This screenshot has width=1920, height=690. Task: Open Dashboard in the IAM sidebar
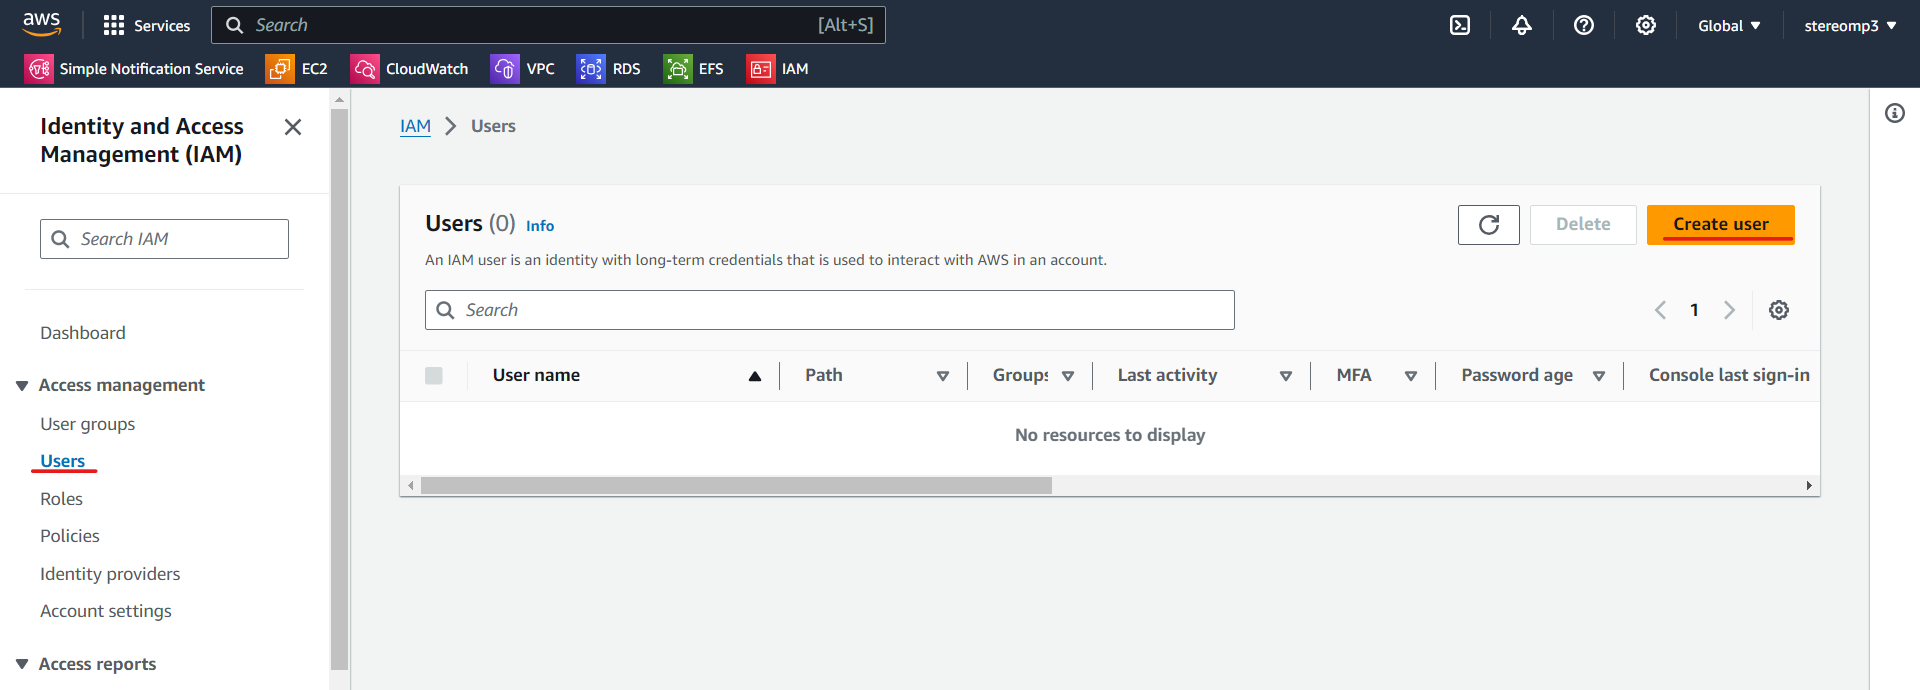pyautogui.click(x=83, y=333)
